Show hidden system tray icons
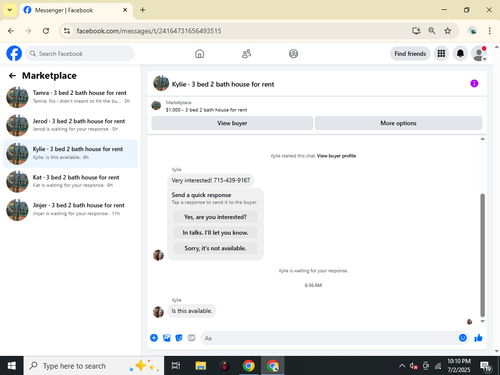Image resolution: width=500 pixels, height=375 pixels. (402, 366)
